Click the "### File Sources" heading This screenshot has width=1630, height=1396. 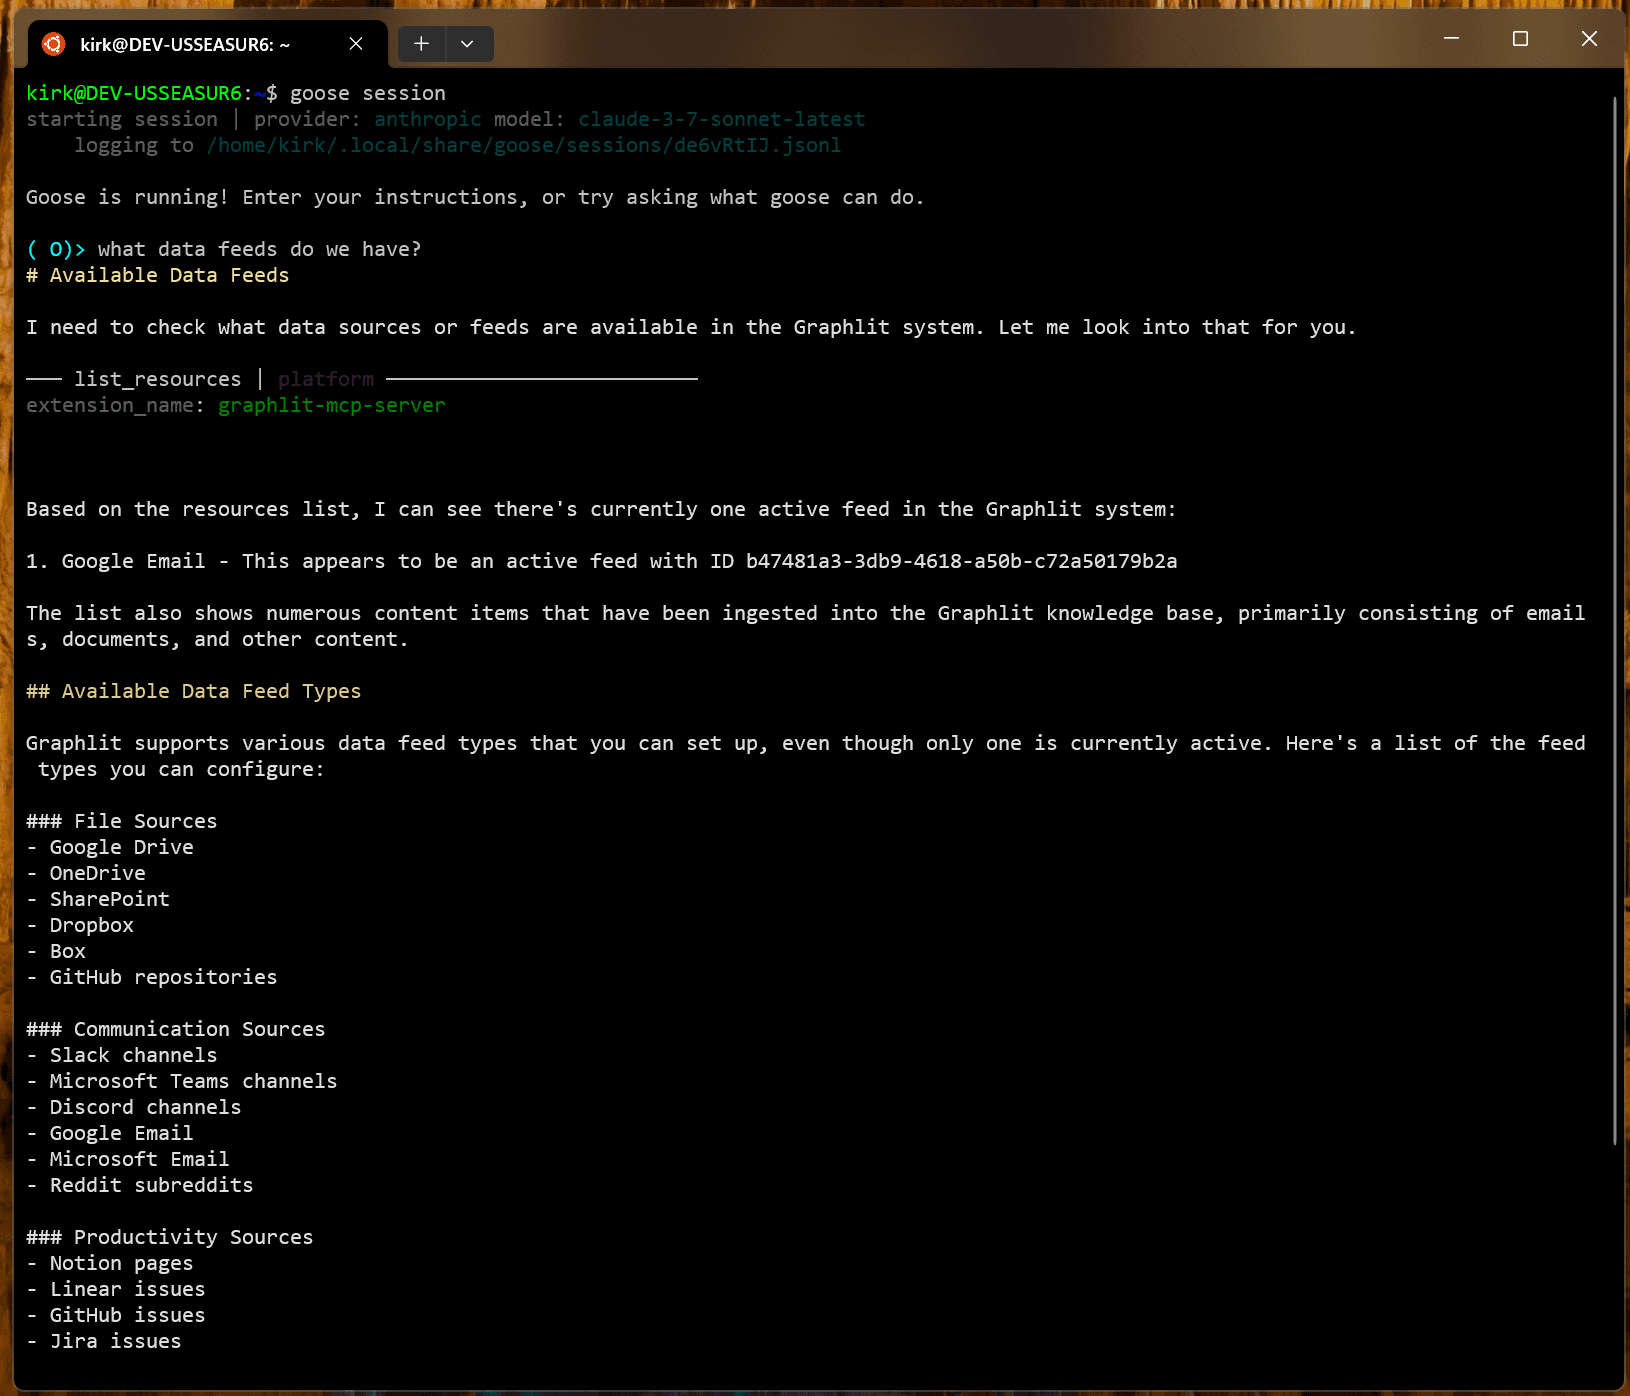tap(121, 821)
